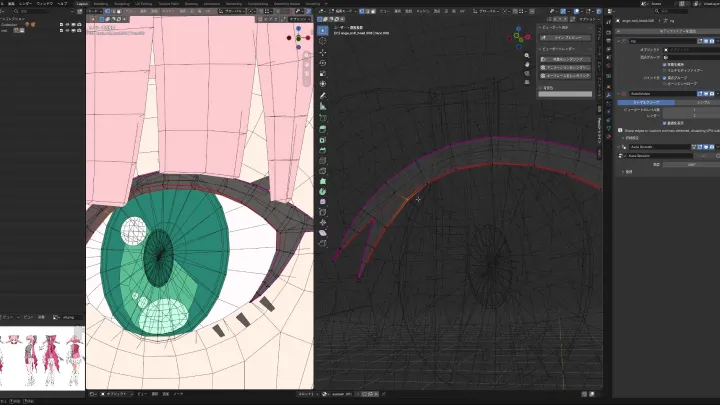Screen dimensions: 720x405
Task: Toggle the 頂点グループ bind checkbox
Action: click(x=664, y=78)
